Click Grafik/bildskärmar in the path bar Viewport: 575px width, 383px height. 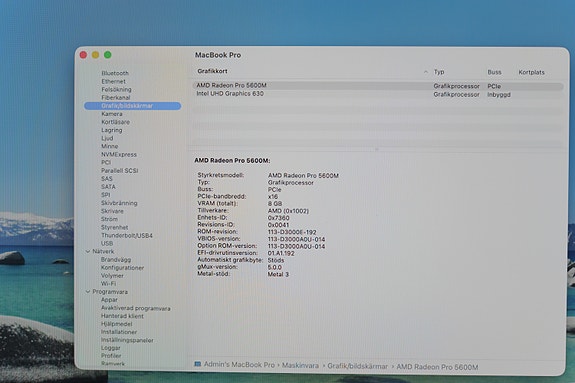tap(358, 366)
